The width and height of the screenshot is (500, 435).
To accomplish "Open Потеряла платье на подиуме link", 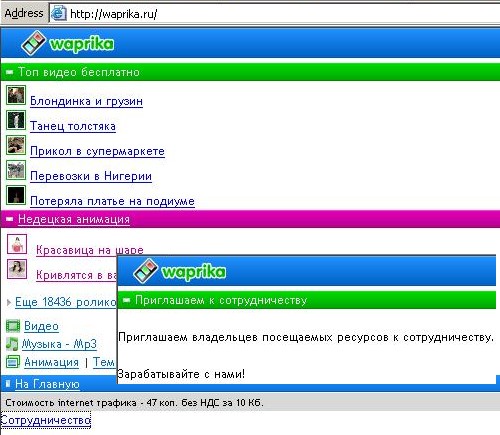I will [x=112, y=201].
